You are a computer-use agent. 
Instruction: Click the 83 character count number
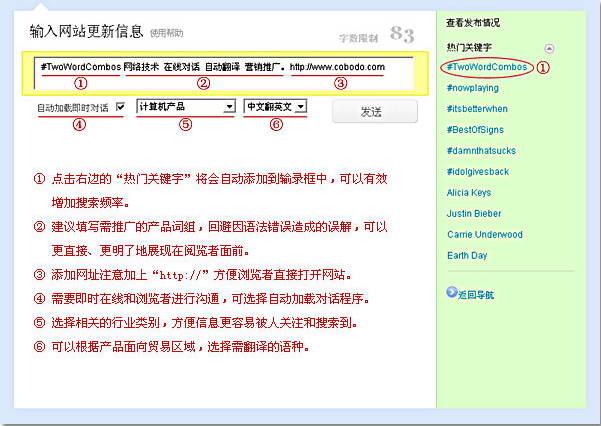[402, 35]
